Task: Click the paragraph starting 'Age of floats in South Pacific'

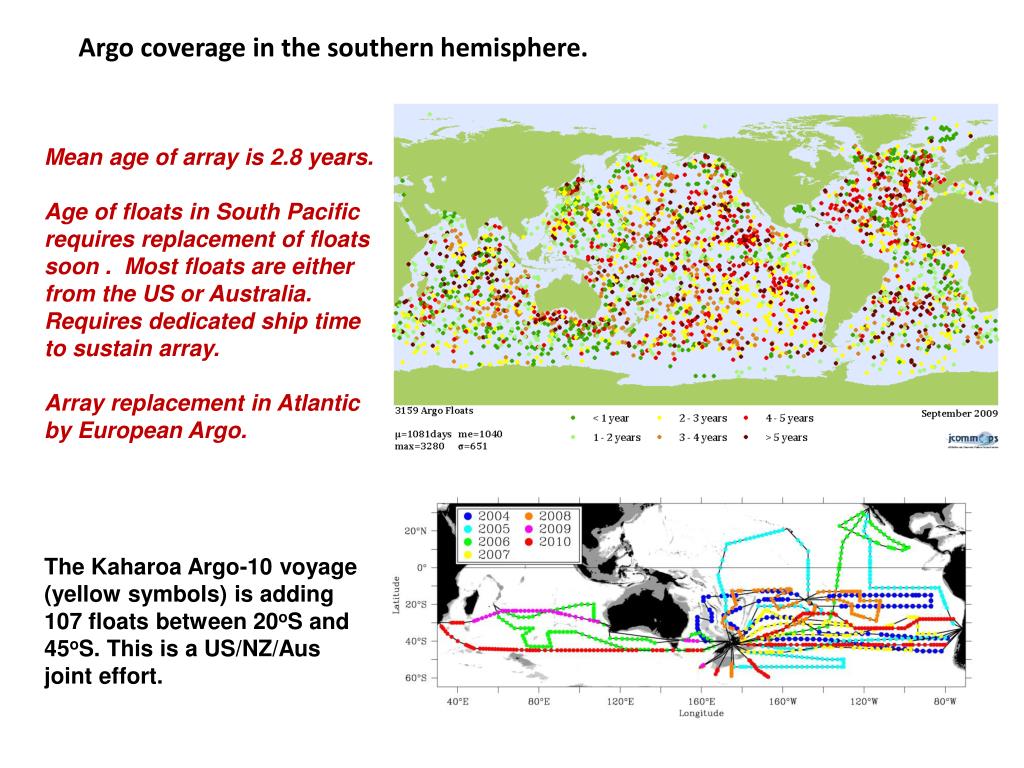Action: click(208, 280)
